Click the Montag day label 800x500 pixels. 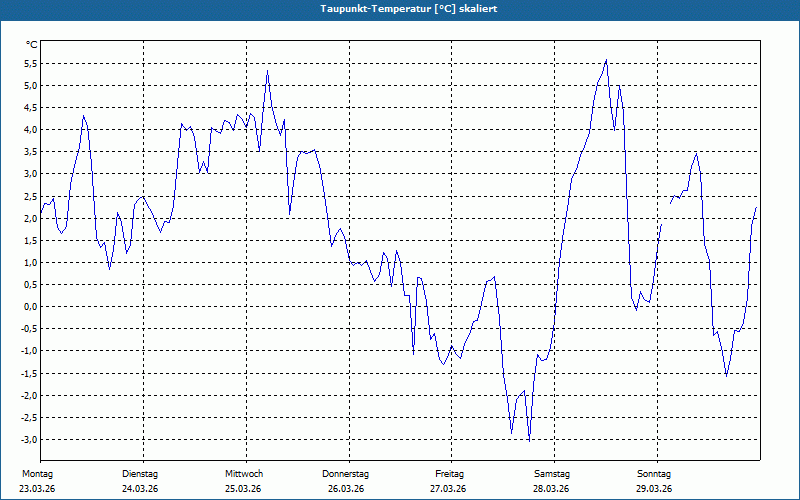37,474
